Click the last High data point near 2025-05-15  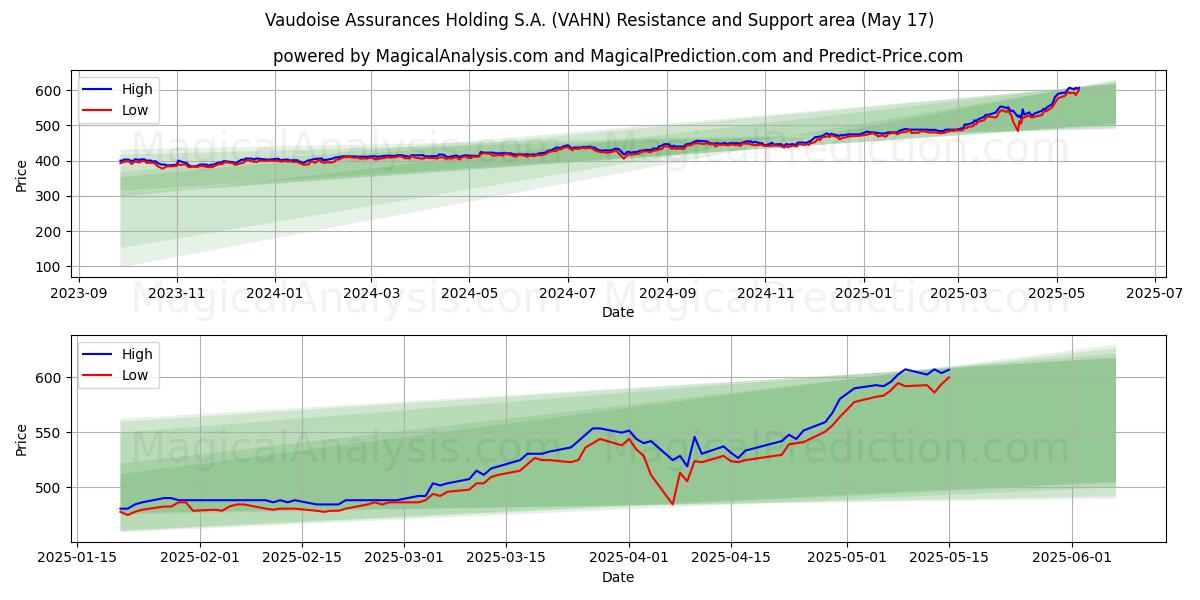(949, 369)
